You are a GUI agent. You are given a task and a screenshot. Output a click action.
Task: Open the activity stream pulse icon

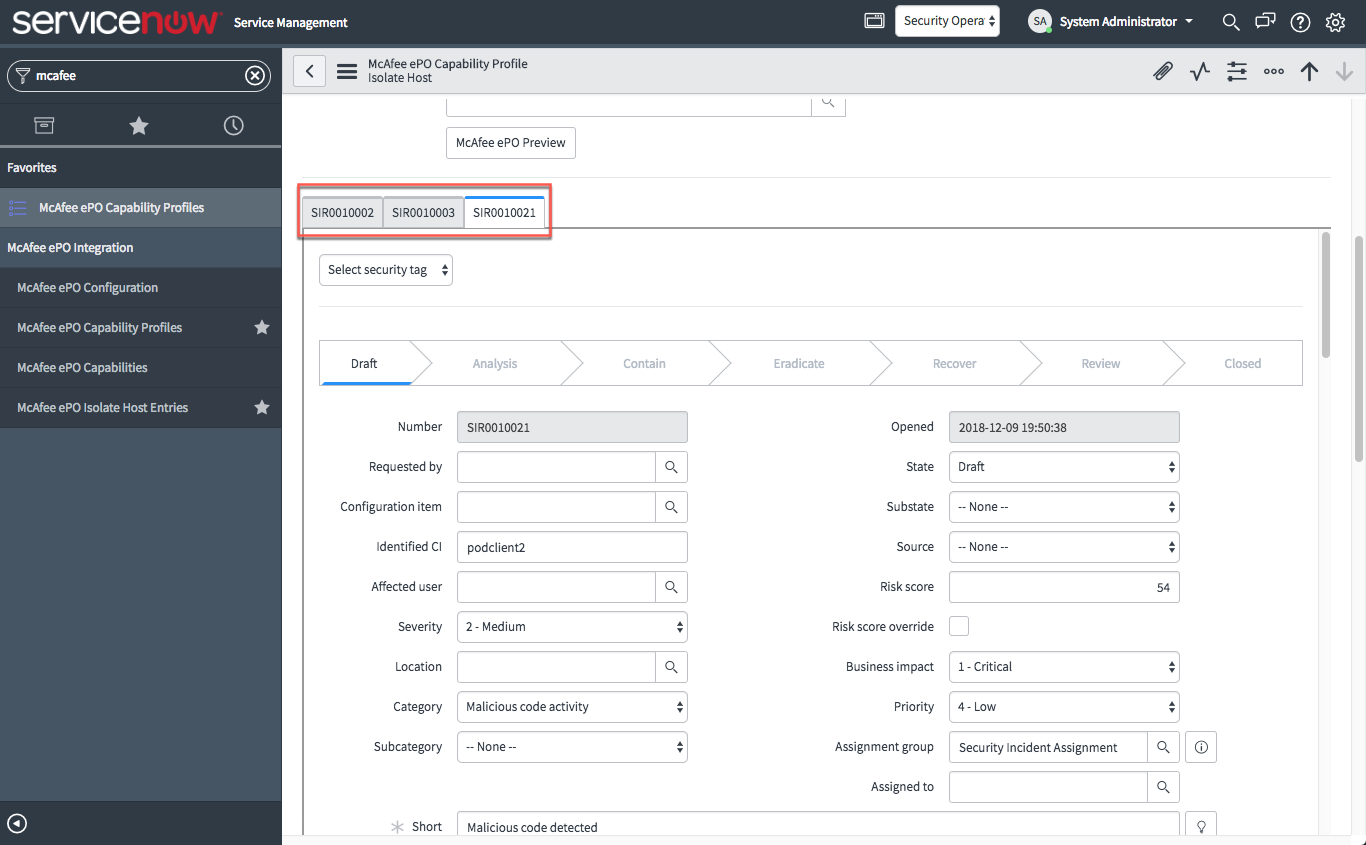coord(1200,71)
